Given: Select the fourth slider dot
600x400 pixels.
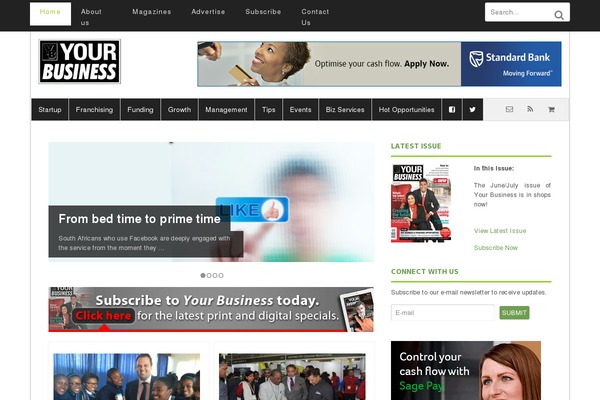Looking at the screenshot, I should [x=221, y=275].
